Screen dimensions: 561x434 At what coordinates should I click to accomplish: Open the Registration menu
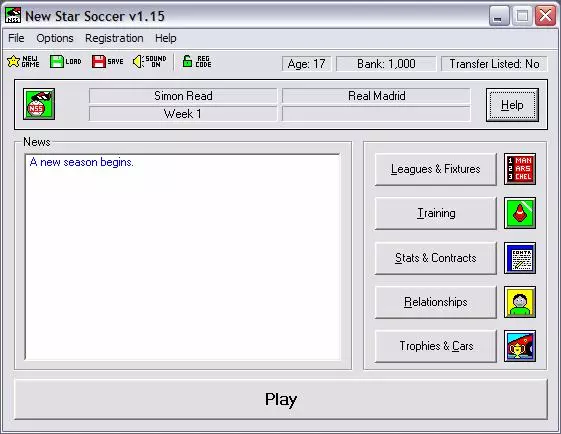point(114,38)
